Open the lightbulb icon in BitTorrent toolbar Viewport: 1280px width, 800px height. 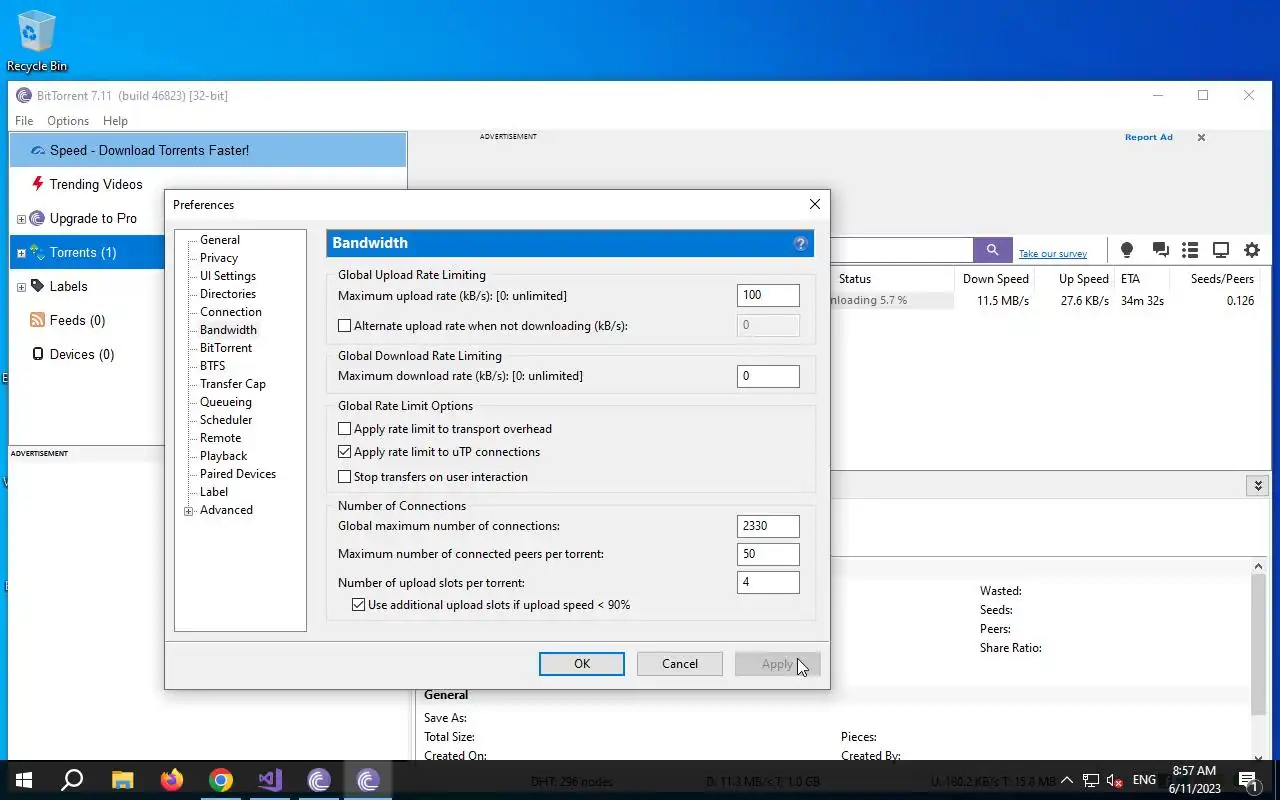tap(1127, 250)
